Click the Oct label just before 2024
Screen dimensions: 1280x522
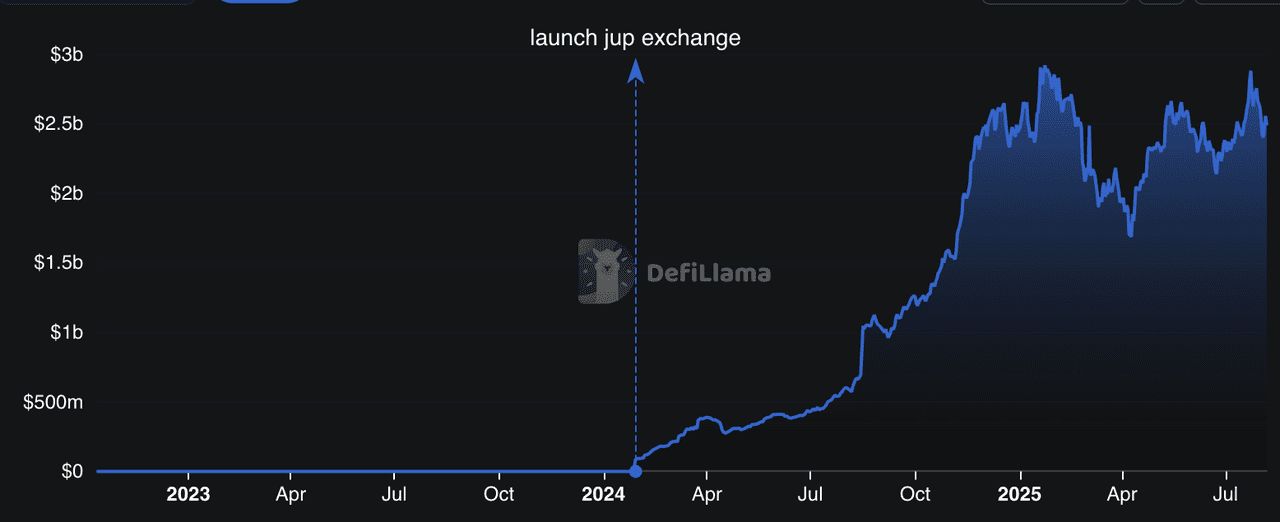click(x=498, y=494)
